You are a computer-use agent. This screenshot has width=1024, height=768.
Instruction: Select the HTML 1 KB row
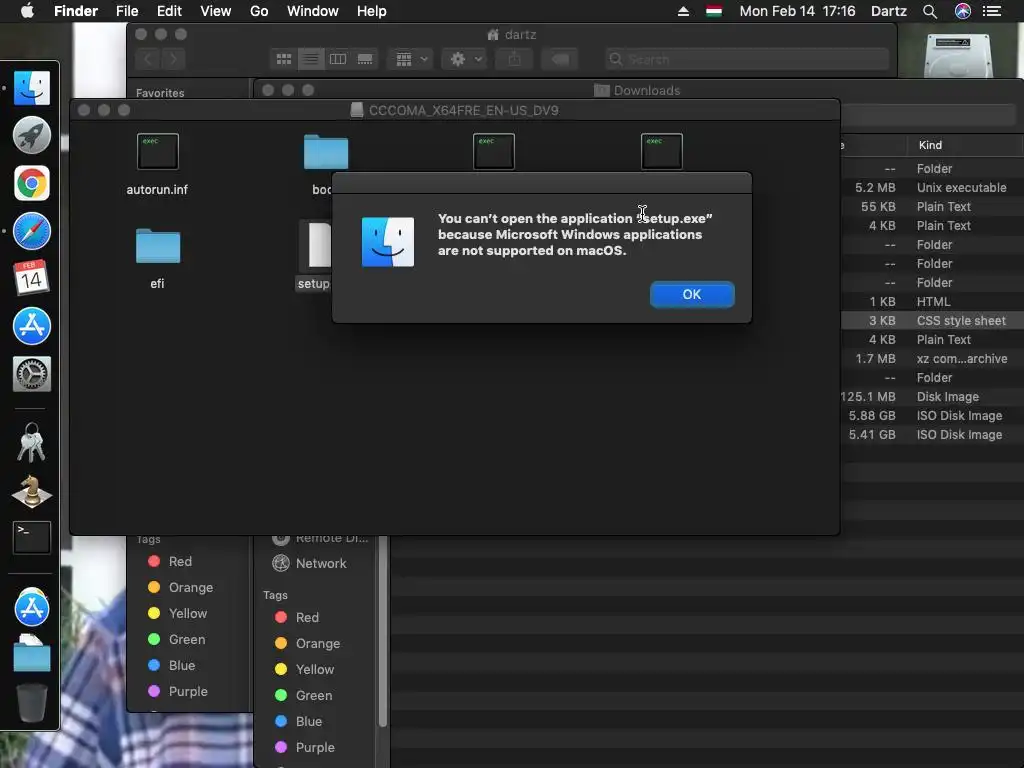pyautogui.click(x=932, y=302)
